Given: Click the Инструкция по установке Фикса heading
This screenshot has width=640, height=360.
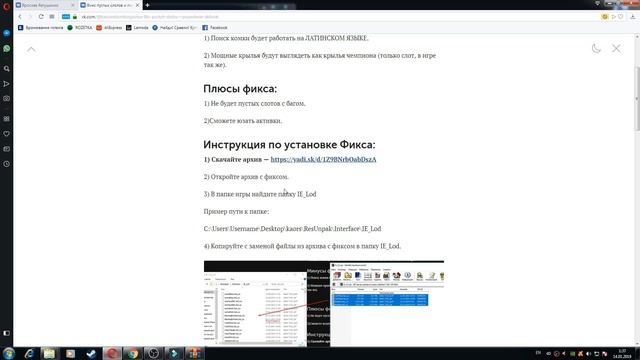Looking at the screenshot, I should point(289,144).
